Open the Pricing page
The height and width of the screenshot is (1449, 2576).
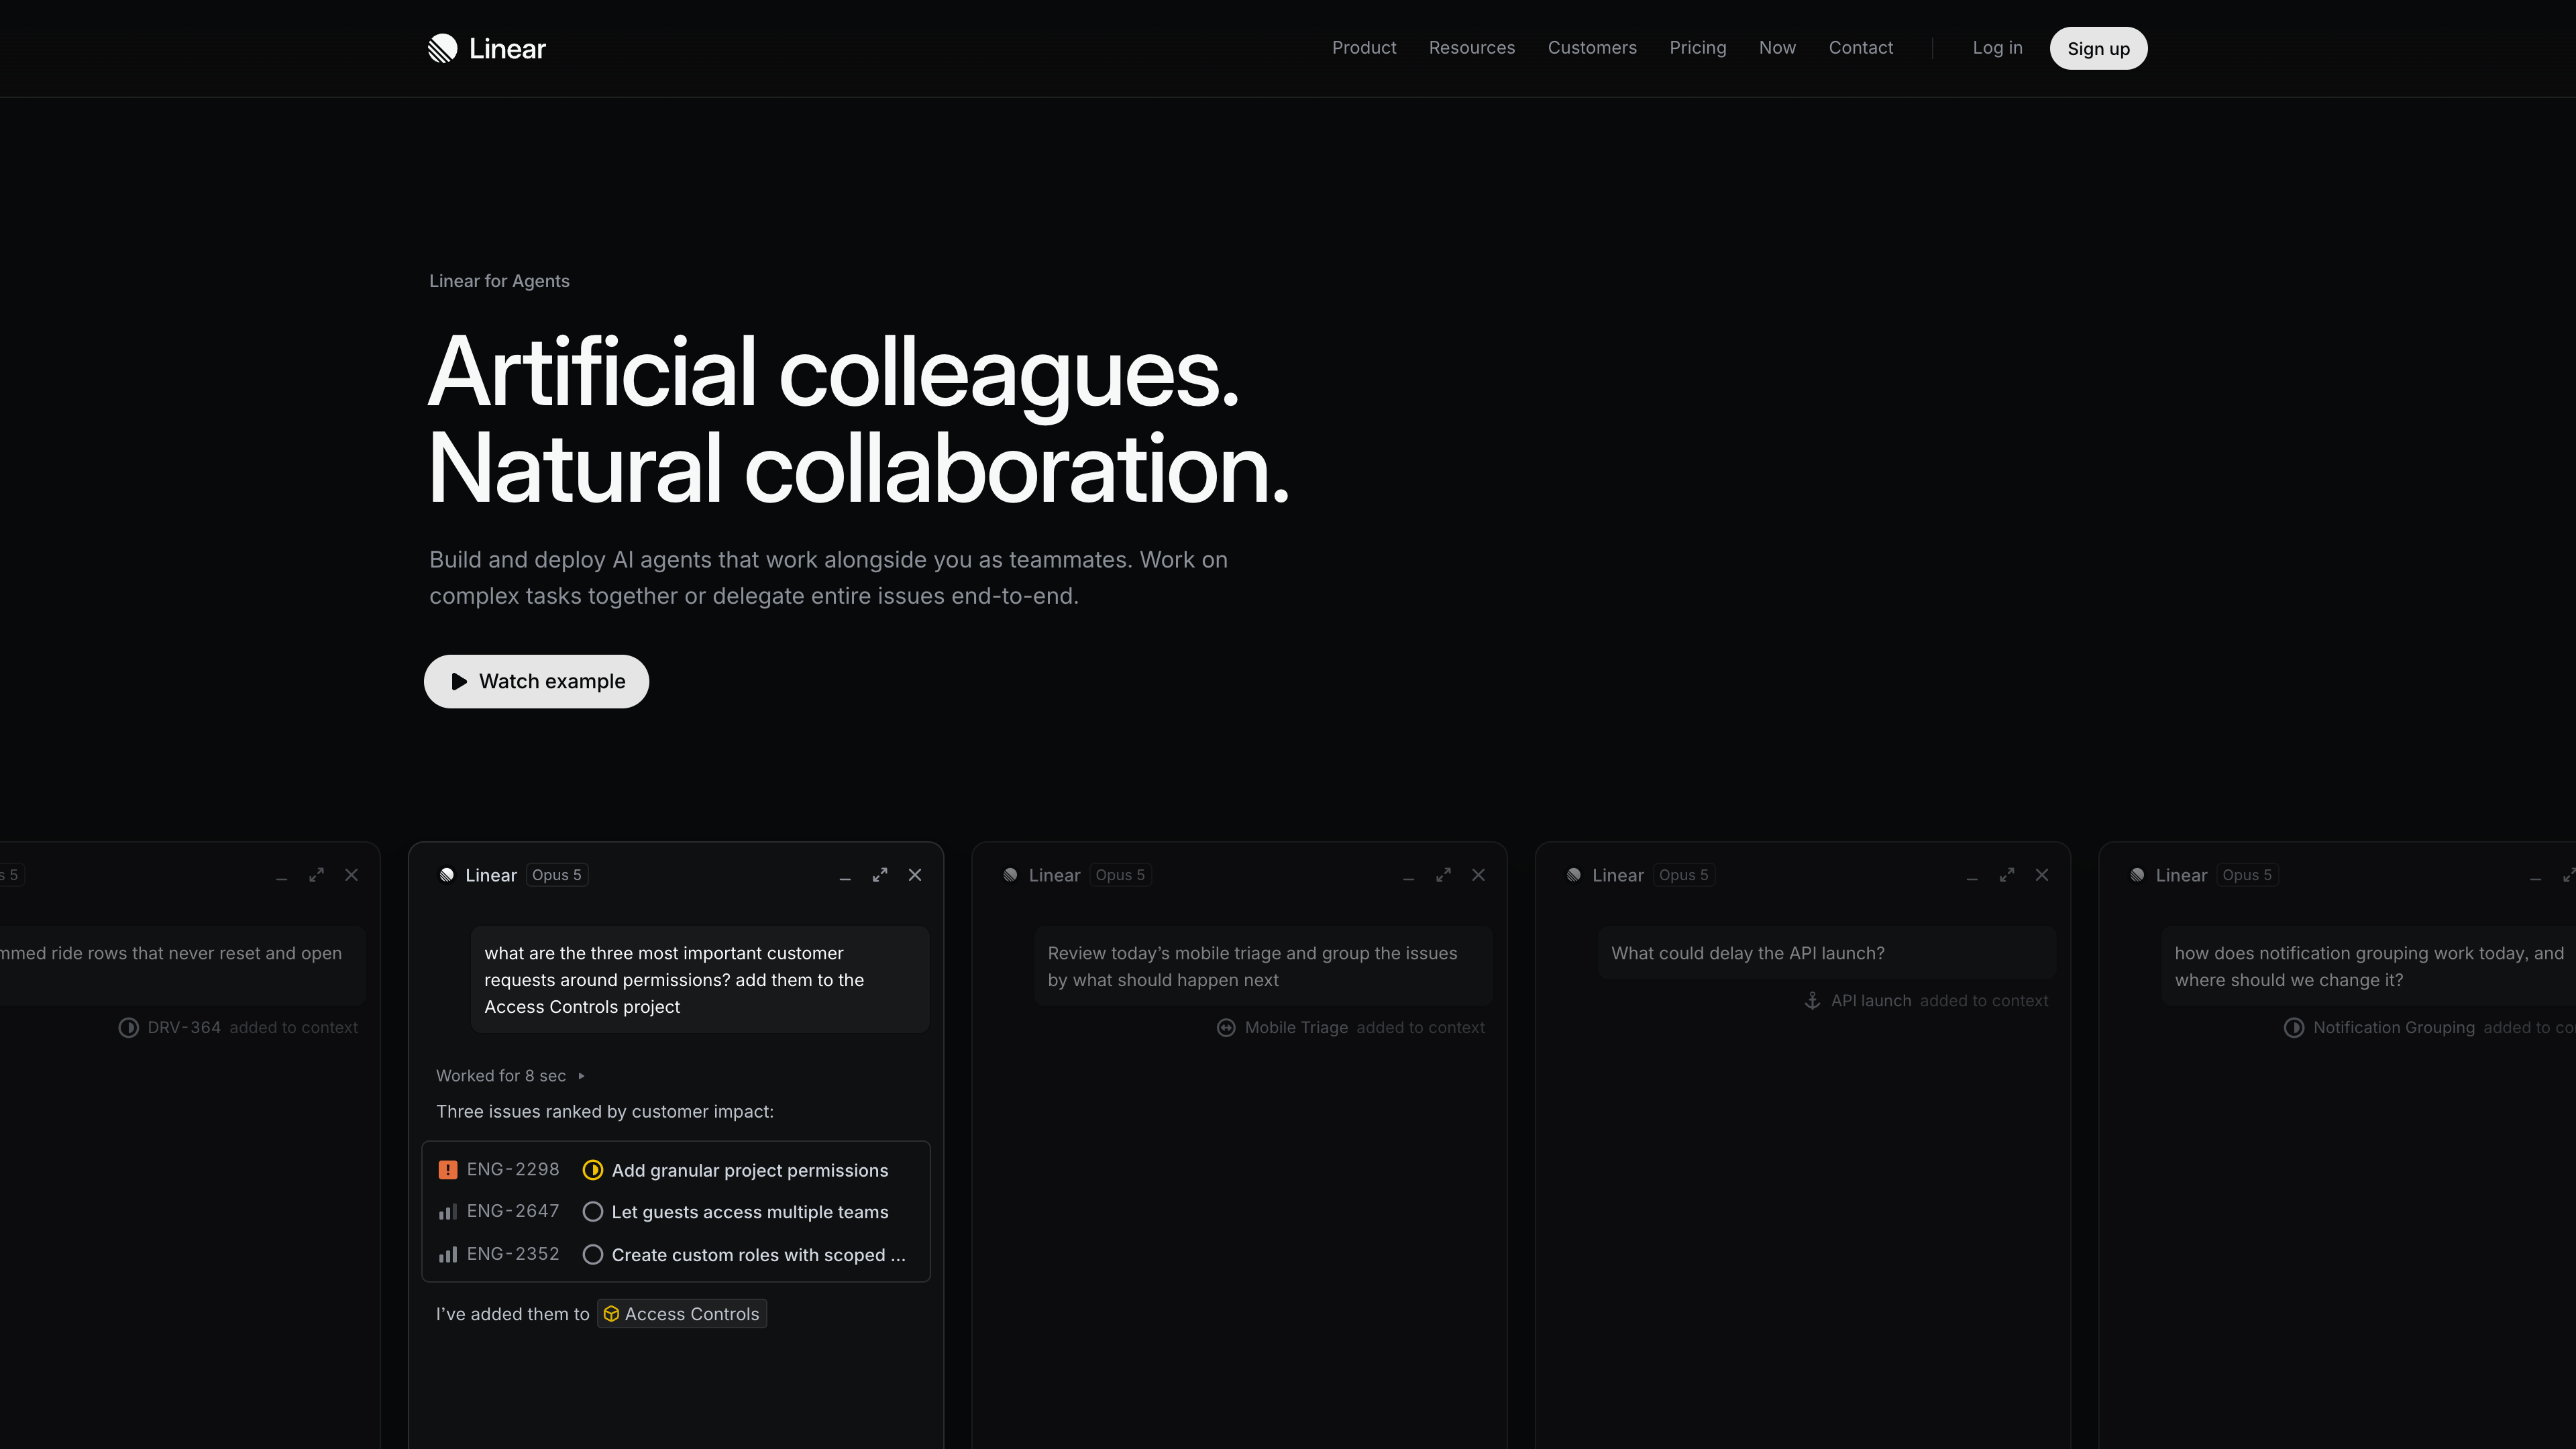(x=1698, y=48)
